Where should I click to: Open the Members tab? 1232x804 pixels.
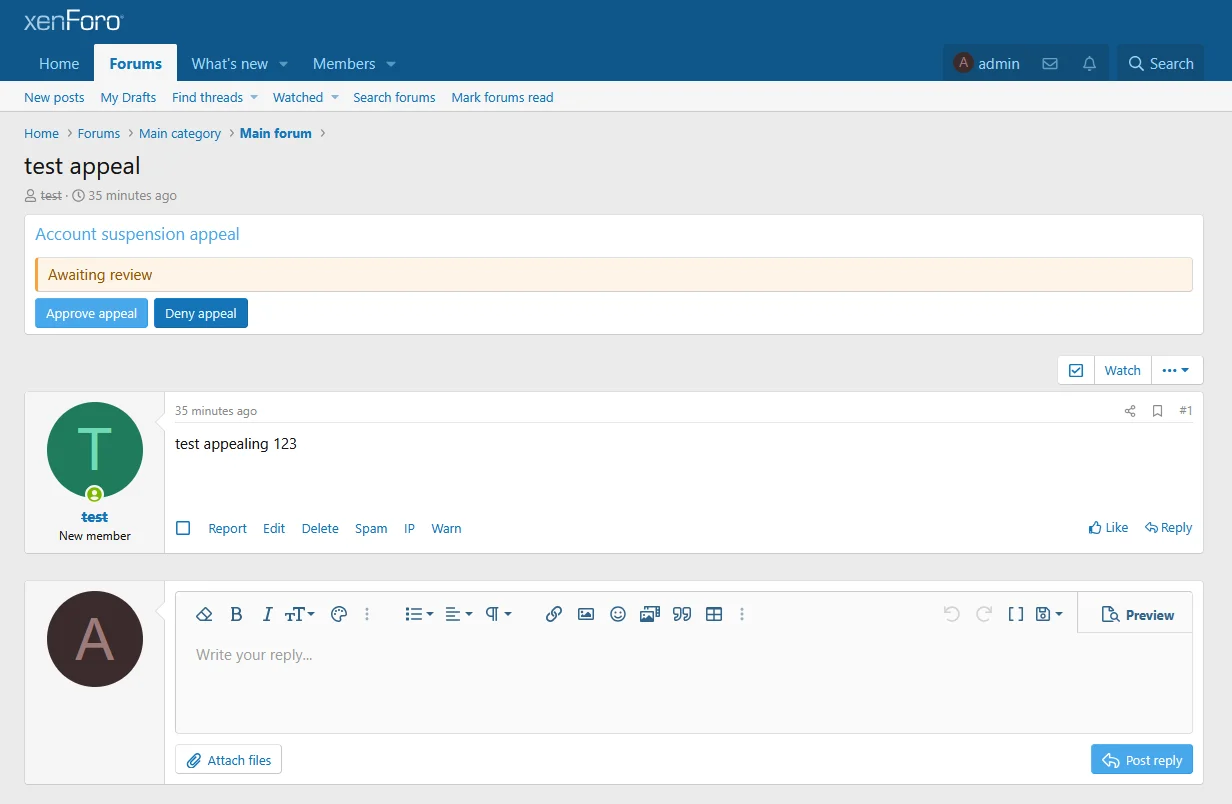344,63
